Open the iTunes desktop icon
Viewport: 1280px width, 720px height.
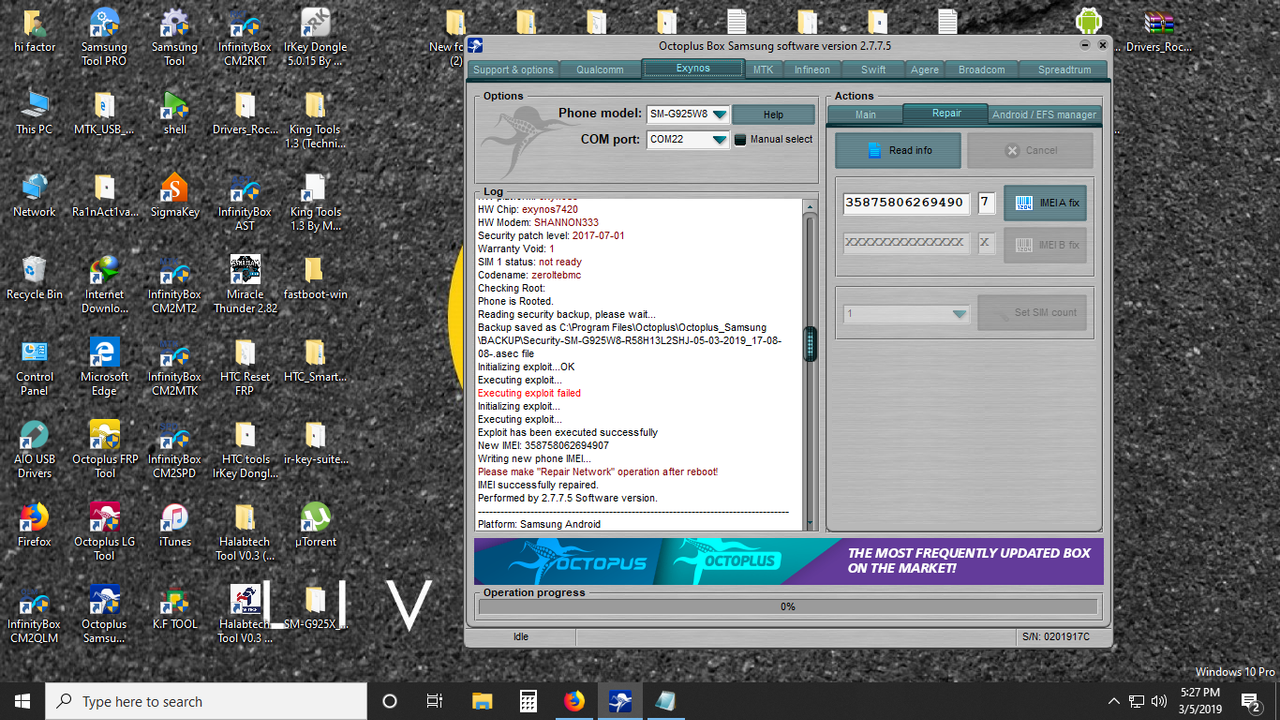[175, 525]
